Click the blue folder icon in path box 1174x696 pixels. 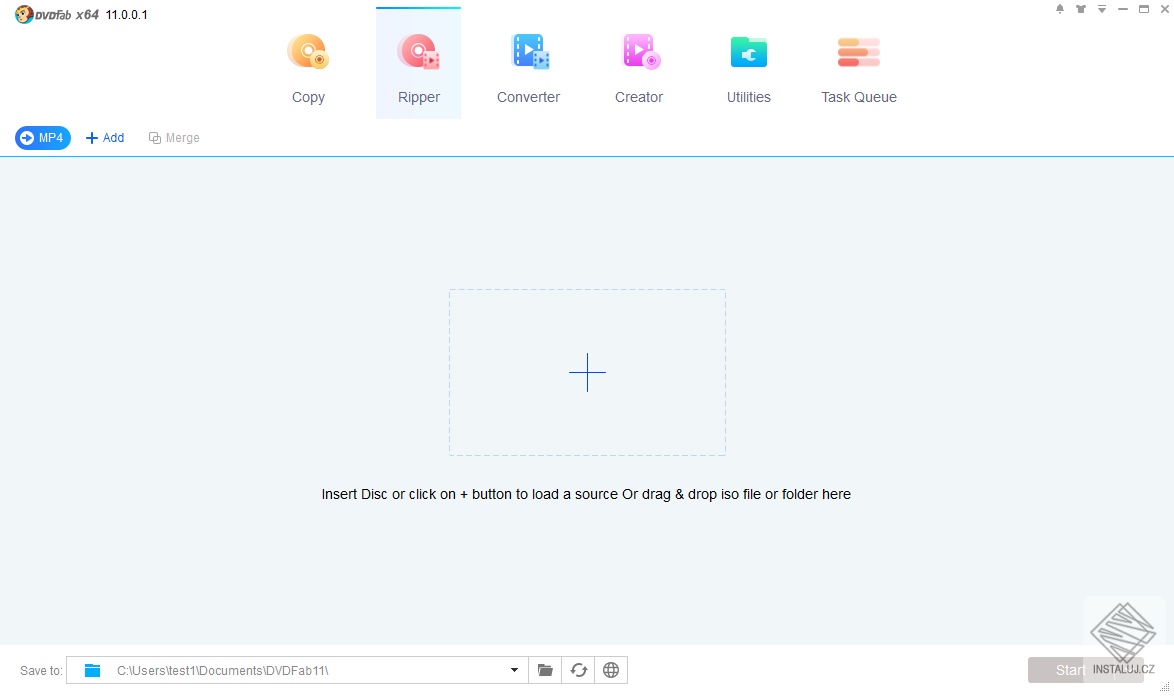point(92,670)
